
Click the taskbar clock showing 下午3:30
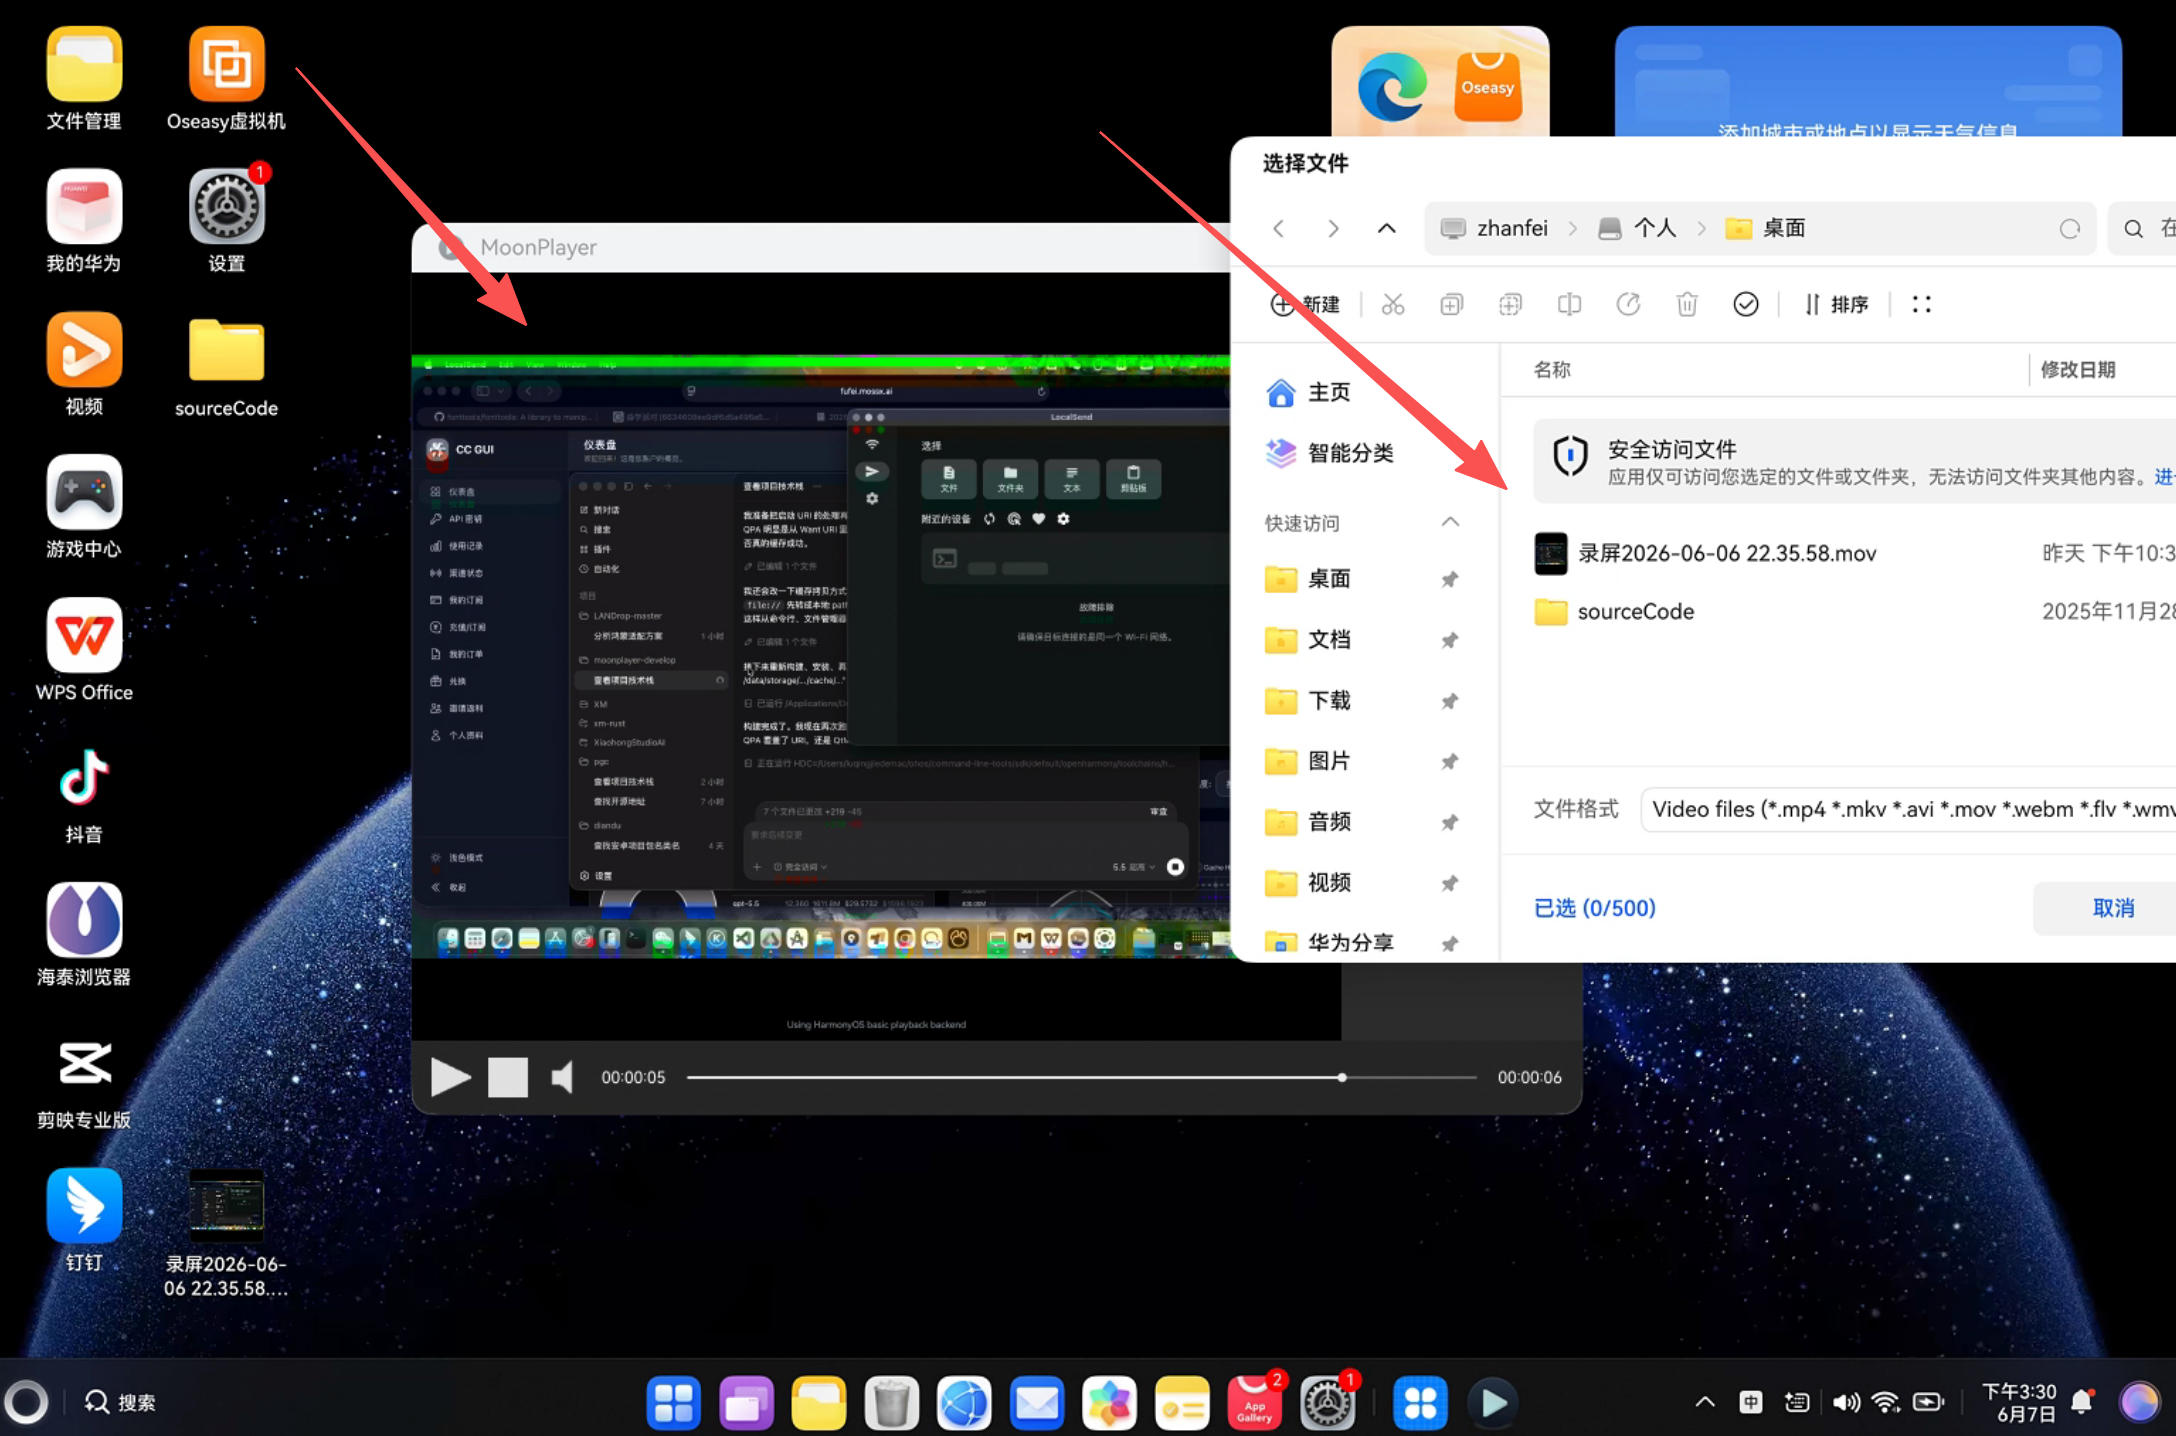pyautogui.click(x=2019, y=1402)
